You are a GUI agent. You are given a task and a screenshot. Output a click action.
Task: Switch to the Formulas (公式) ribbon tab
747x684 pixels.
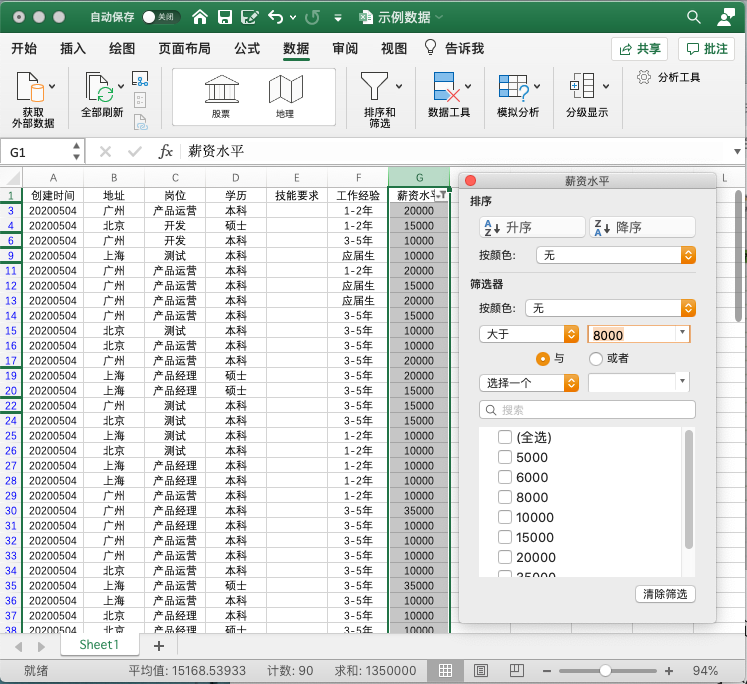coord(247,48)
